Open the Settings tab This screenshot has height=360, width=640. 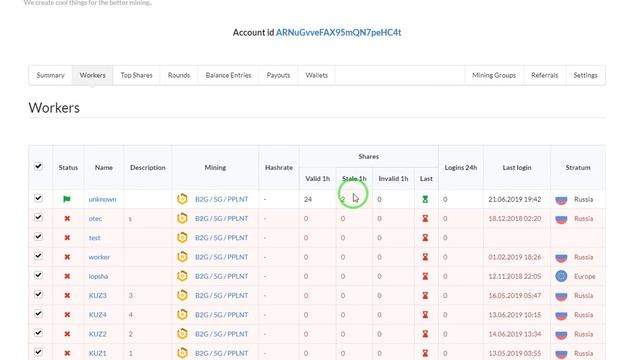pyautogui.click(x=585, y=75)
